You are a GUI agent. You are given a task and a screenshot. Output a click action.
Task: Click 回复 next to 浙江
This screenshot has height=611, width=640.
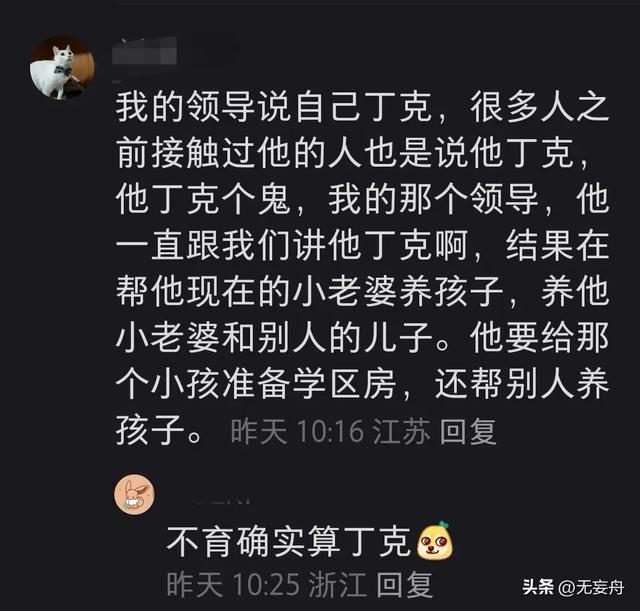coord(404,584)
